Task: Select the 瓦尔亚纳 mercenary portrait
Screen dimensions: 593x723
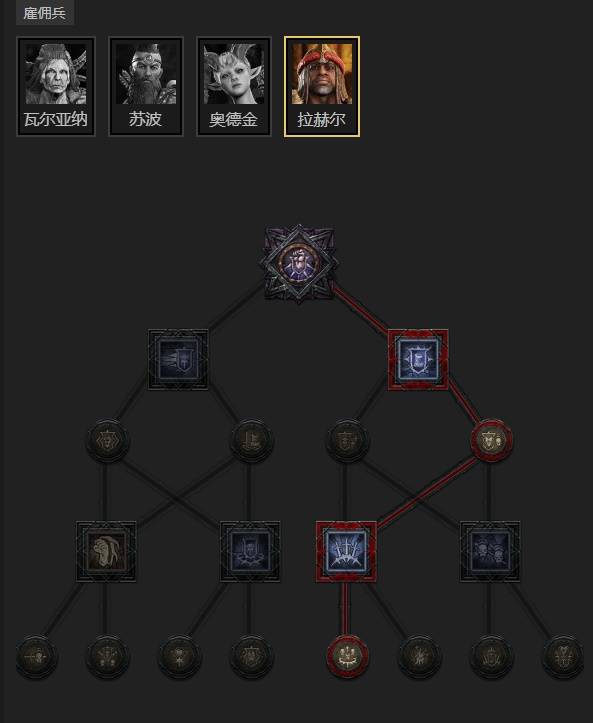Action: (x=56, y=87)
